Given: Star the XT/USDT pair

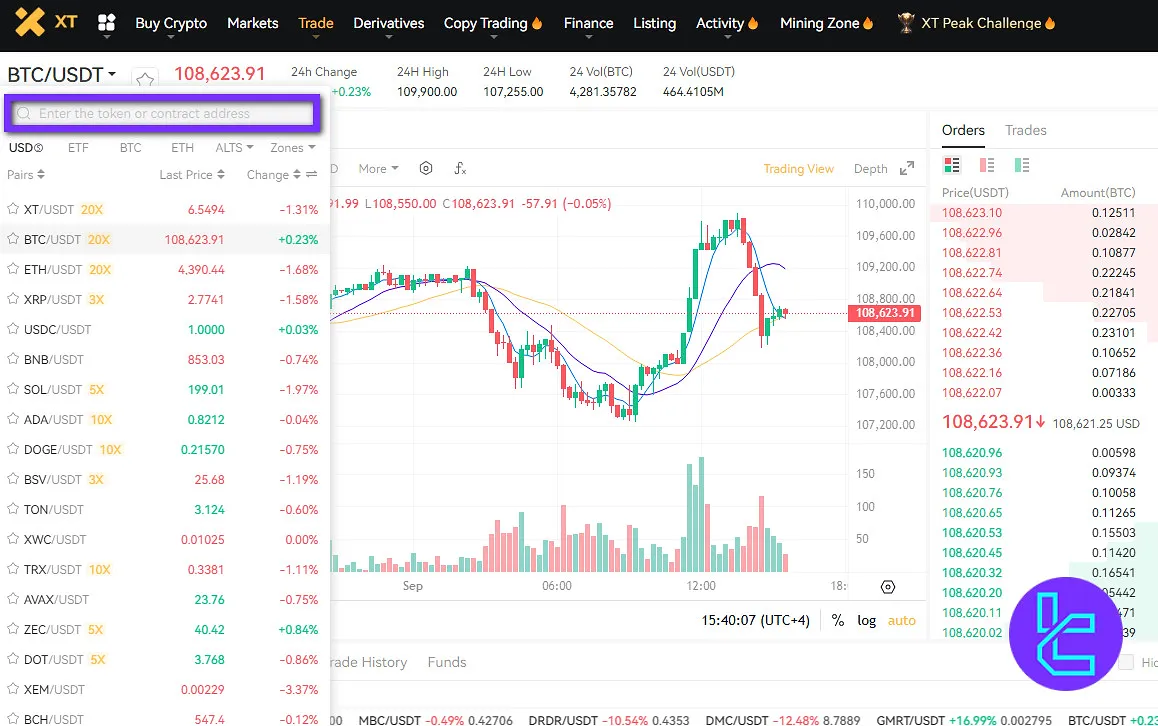Looking at the screenshot, I should click(x=13, y=209).
